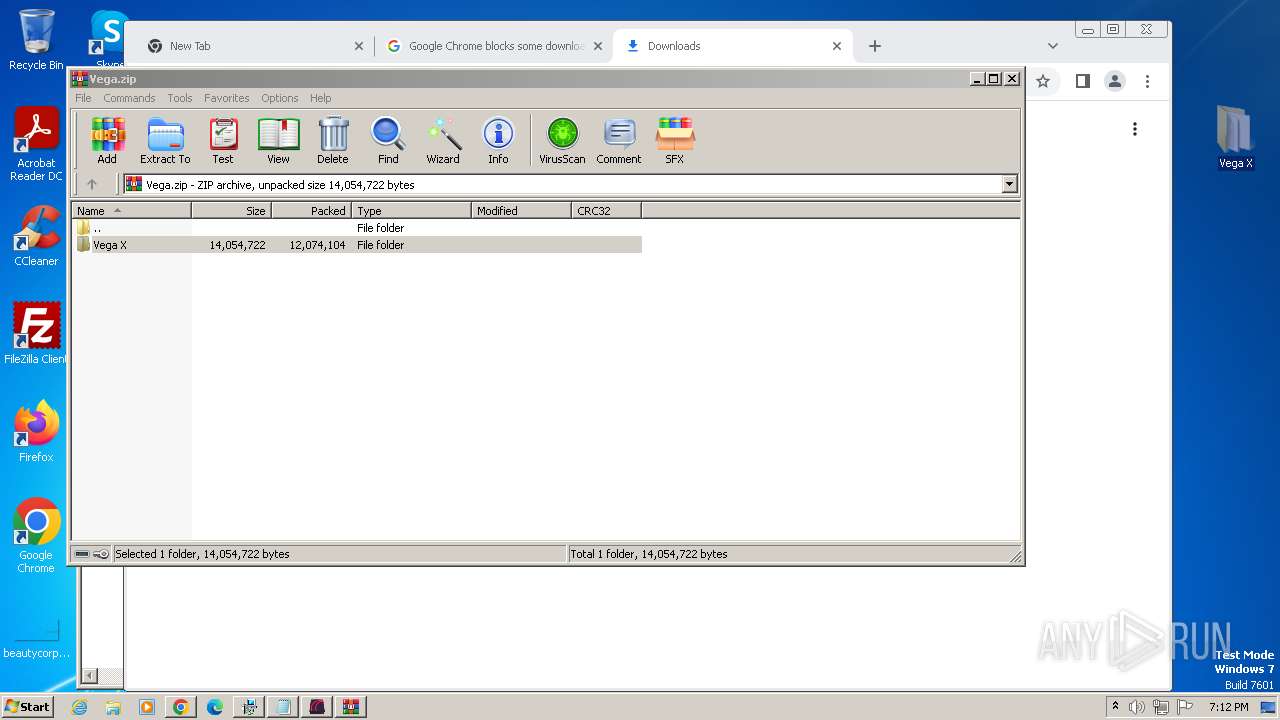The image size is (1280, 720).
Task: Open the Tools menu
Action: coord(180,98)
